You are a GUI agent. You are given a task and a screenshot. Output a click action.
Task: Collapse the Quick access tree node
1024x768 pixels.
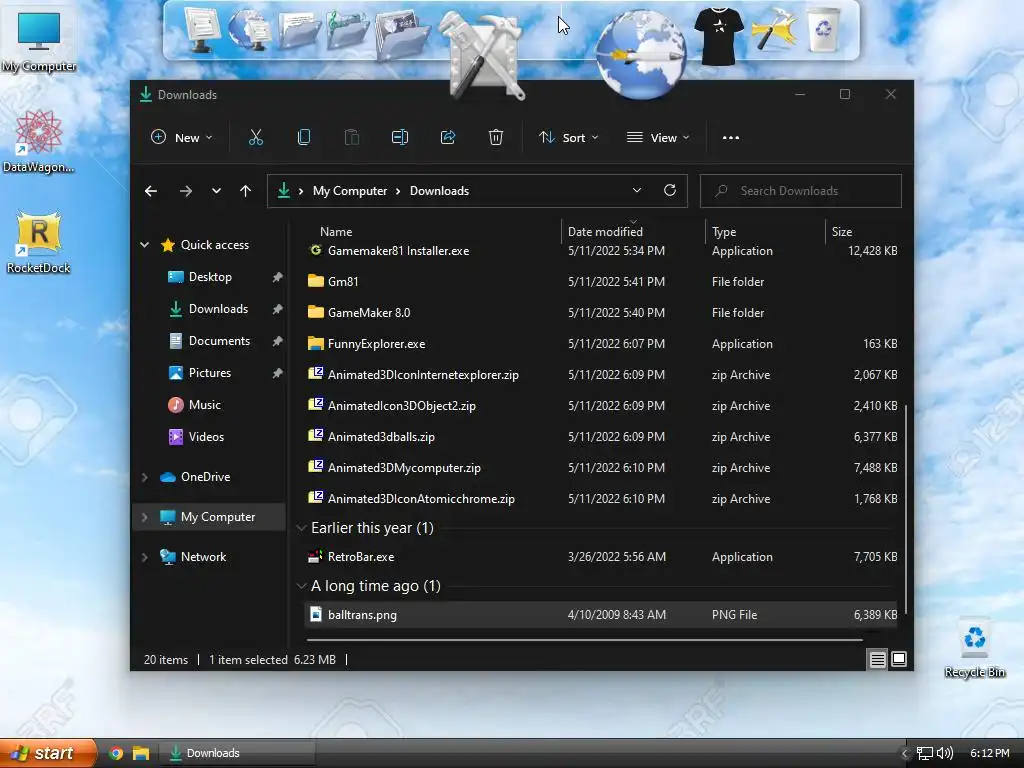(144, 245)
